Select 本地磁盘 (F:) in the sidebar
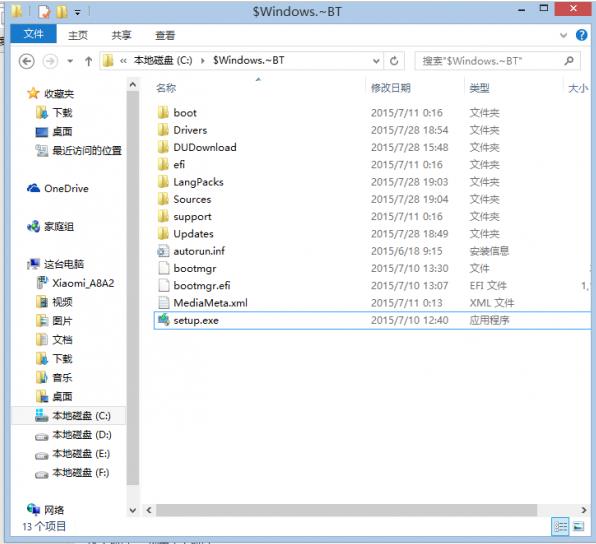This screenshot has width=596, height=544. [x=81, y=473]
